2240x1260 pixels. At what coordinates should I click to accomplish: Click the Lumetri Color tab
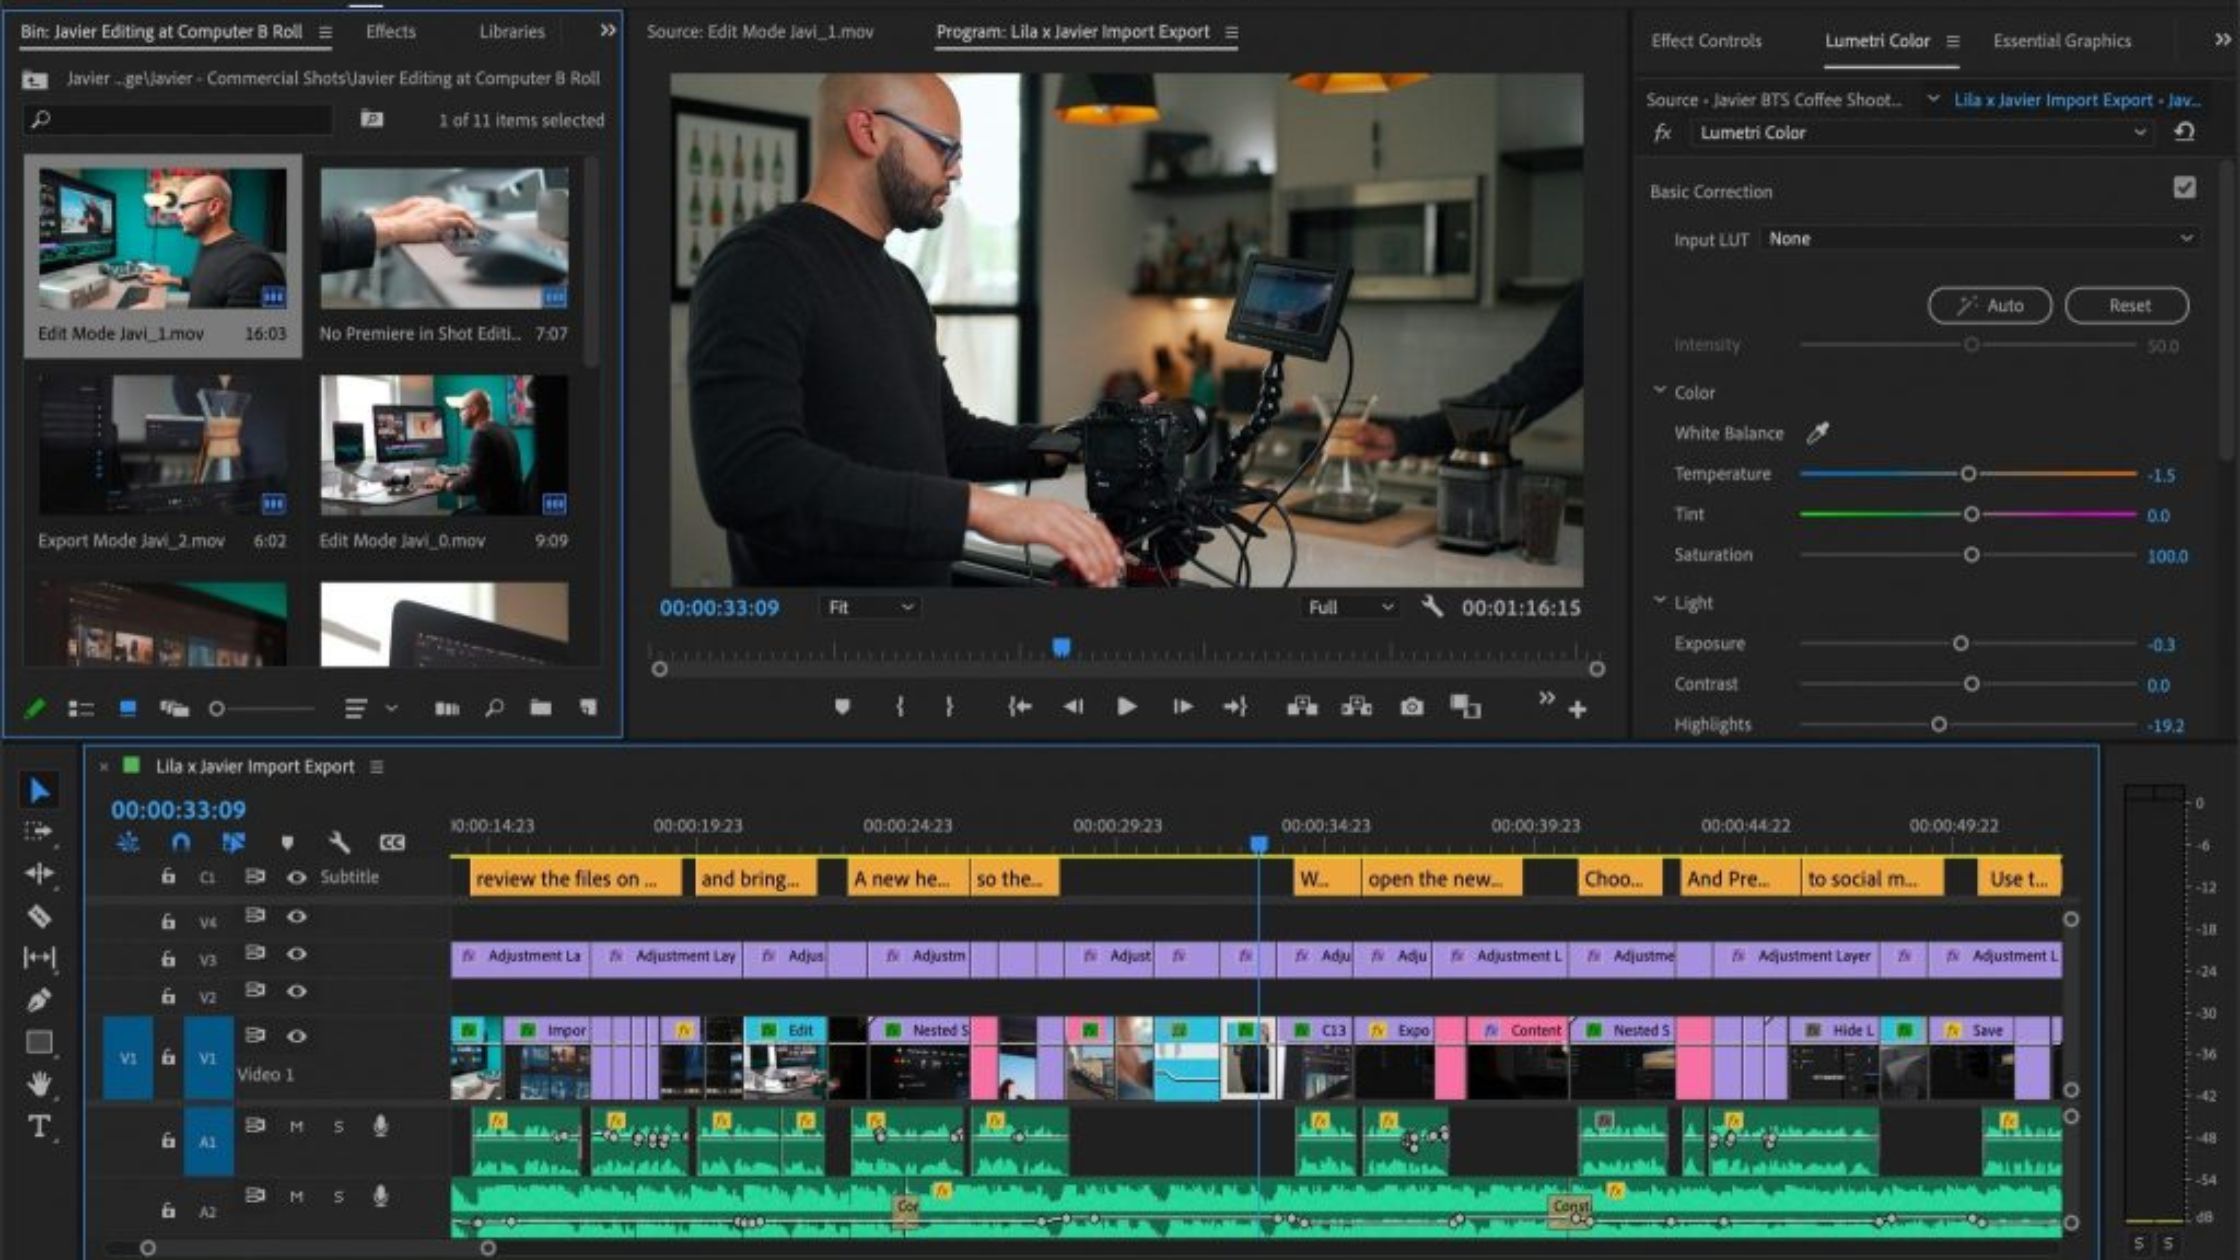(1877, 40)
